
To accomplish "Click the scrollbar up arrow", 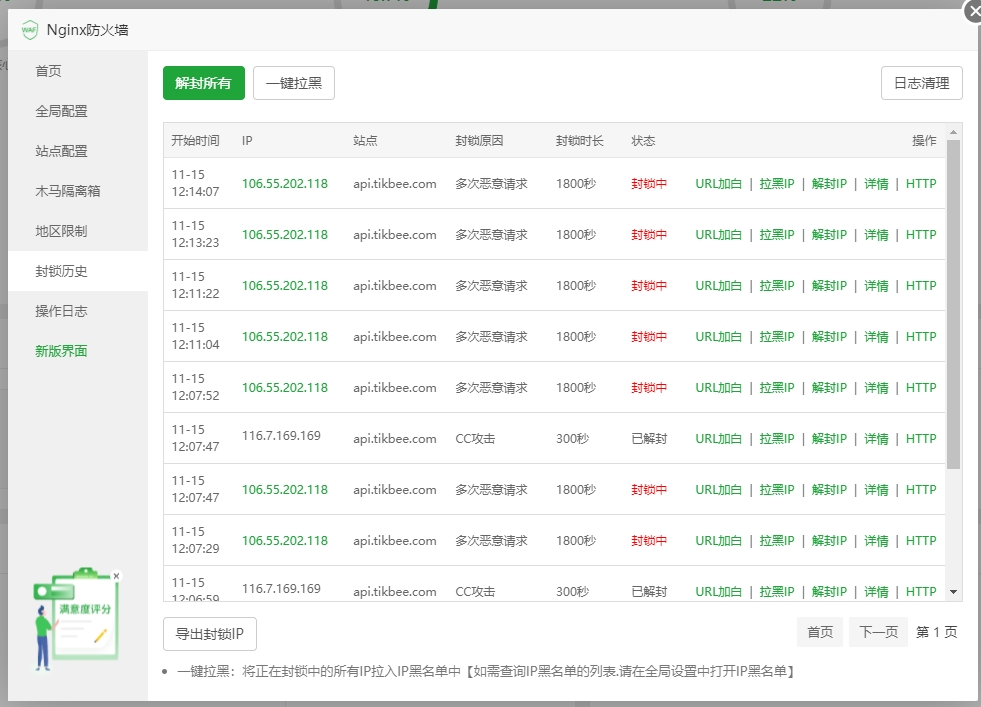I will point(953,132).
